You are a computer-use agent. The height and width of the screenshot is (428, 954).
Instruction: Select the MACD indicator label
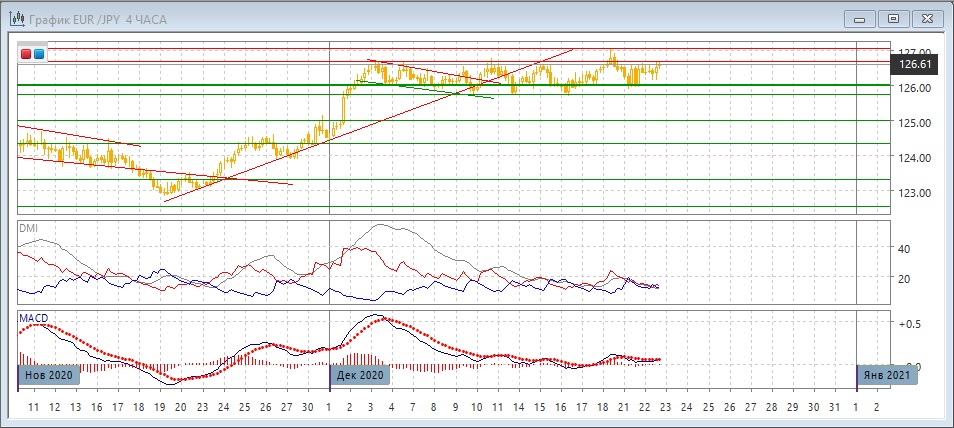pyautogui.click(x=33, y=318)
